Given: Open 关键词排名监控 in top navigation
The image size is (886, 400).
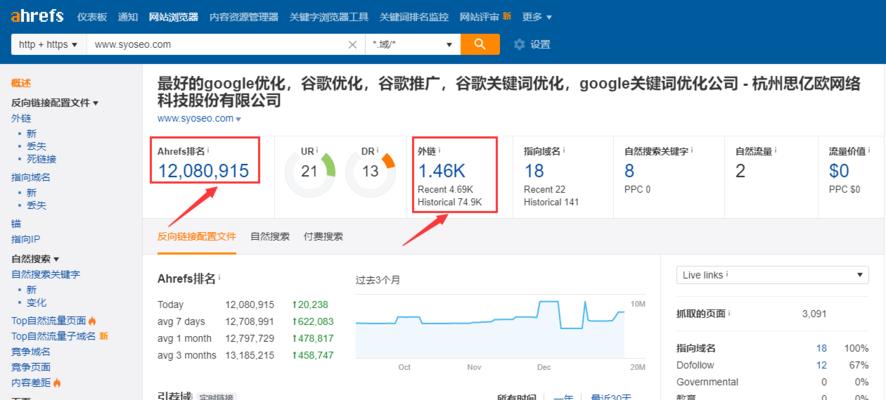Looking at the screenshot, I should tap(414, 17).
